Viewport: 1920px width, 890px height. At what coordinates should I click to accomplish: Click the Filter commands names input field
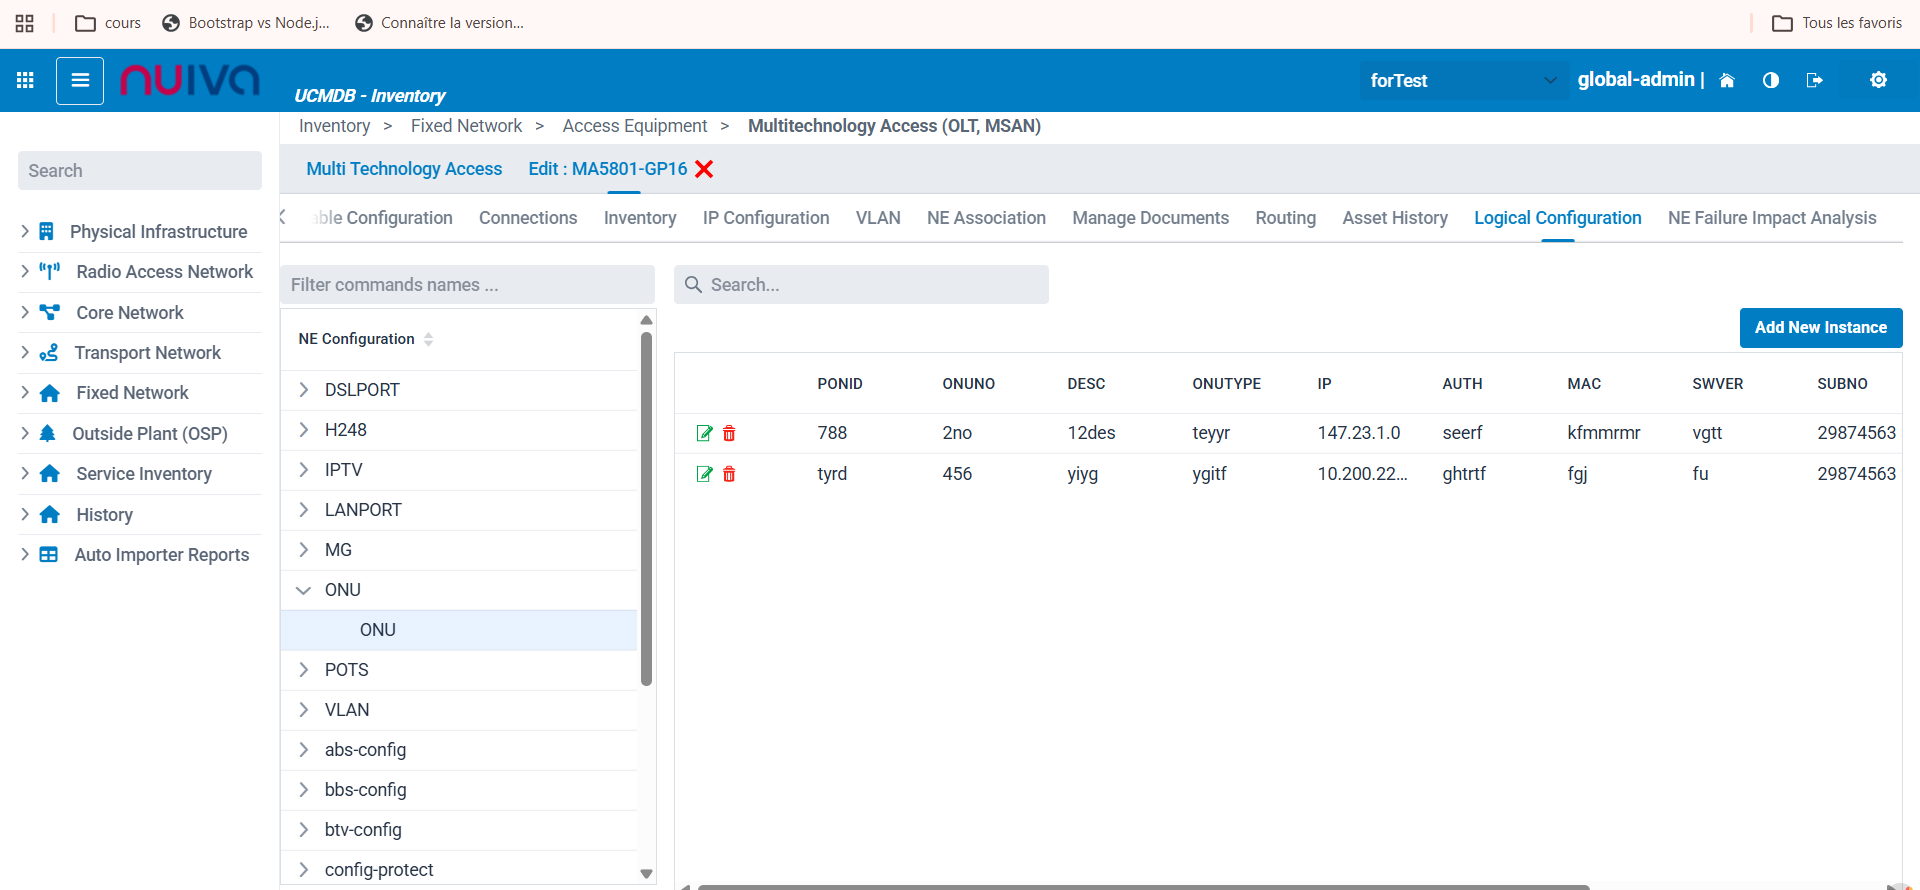point(467,285)
